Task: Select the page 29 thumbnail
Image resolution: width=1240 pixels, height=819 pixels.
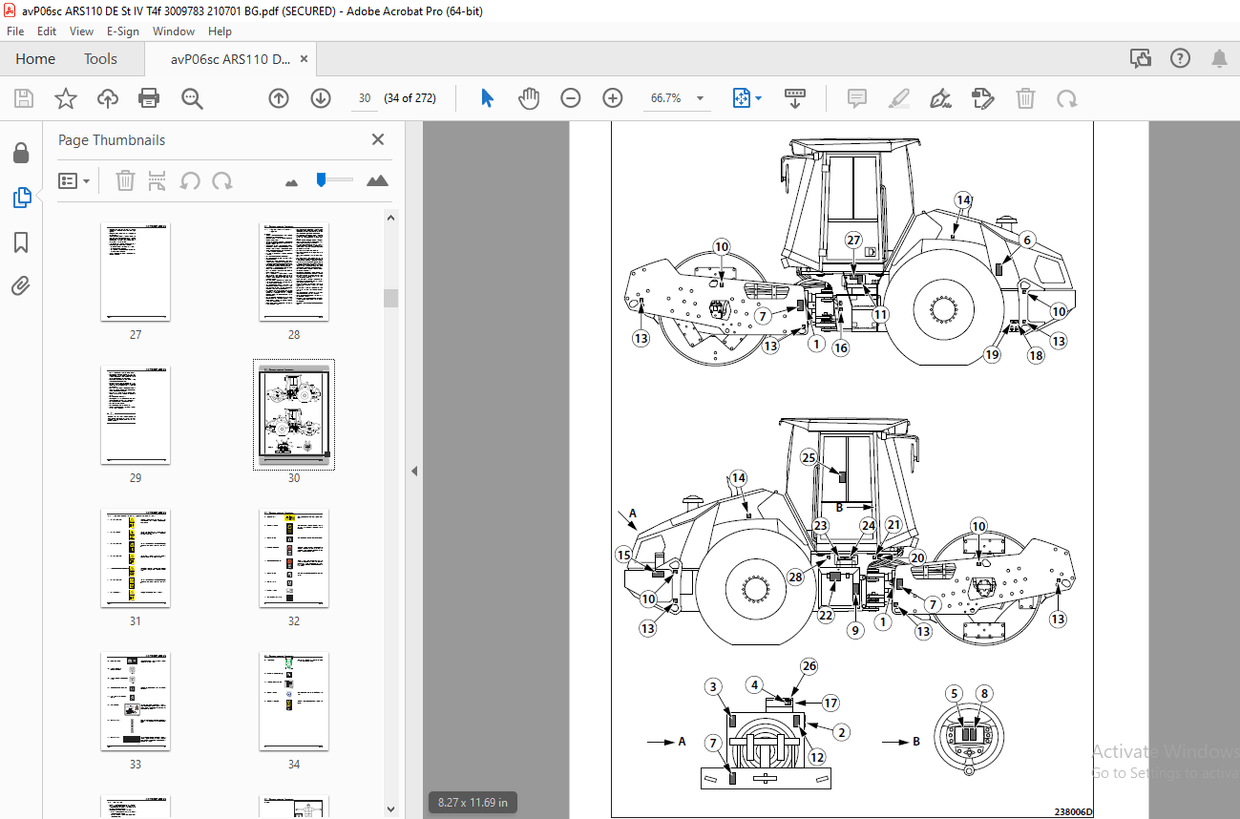Action: pyautogui.click(x=135, y=414)
